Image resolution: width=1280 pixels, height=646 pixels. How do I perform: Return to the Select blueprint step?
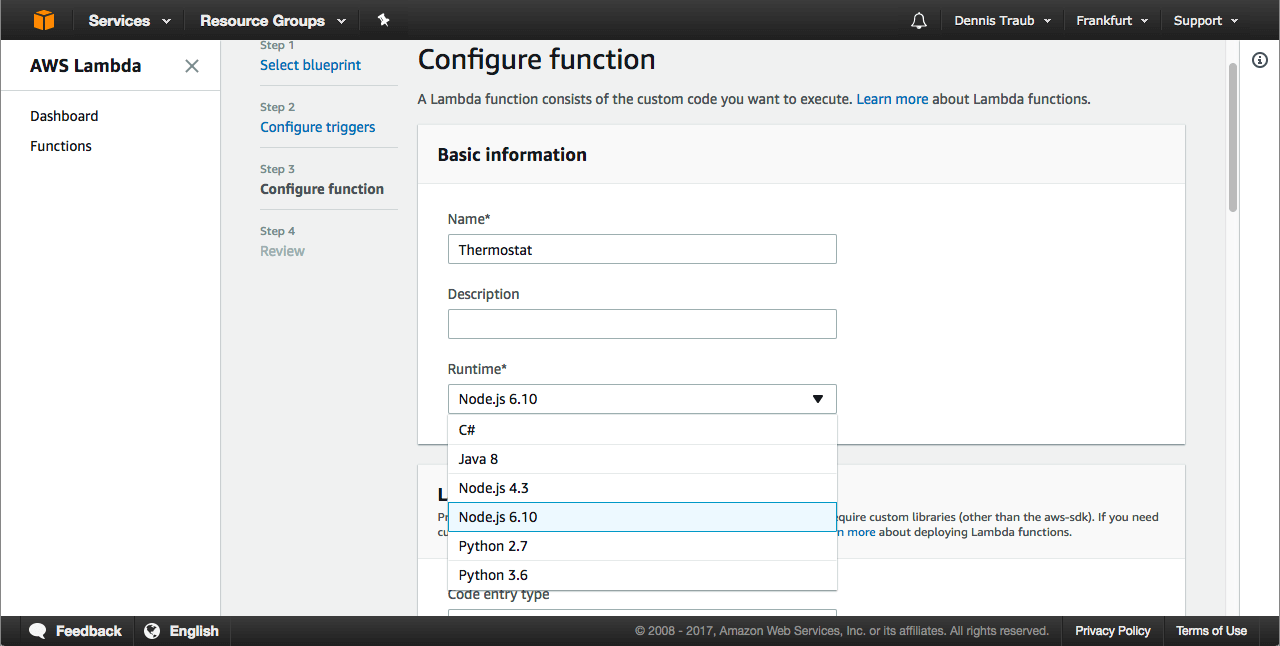point(310,65)
